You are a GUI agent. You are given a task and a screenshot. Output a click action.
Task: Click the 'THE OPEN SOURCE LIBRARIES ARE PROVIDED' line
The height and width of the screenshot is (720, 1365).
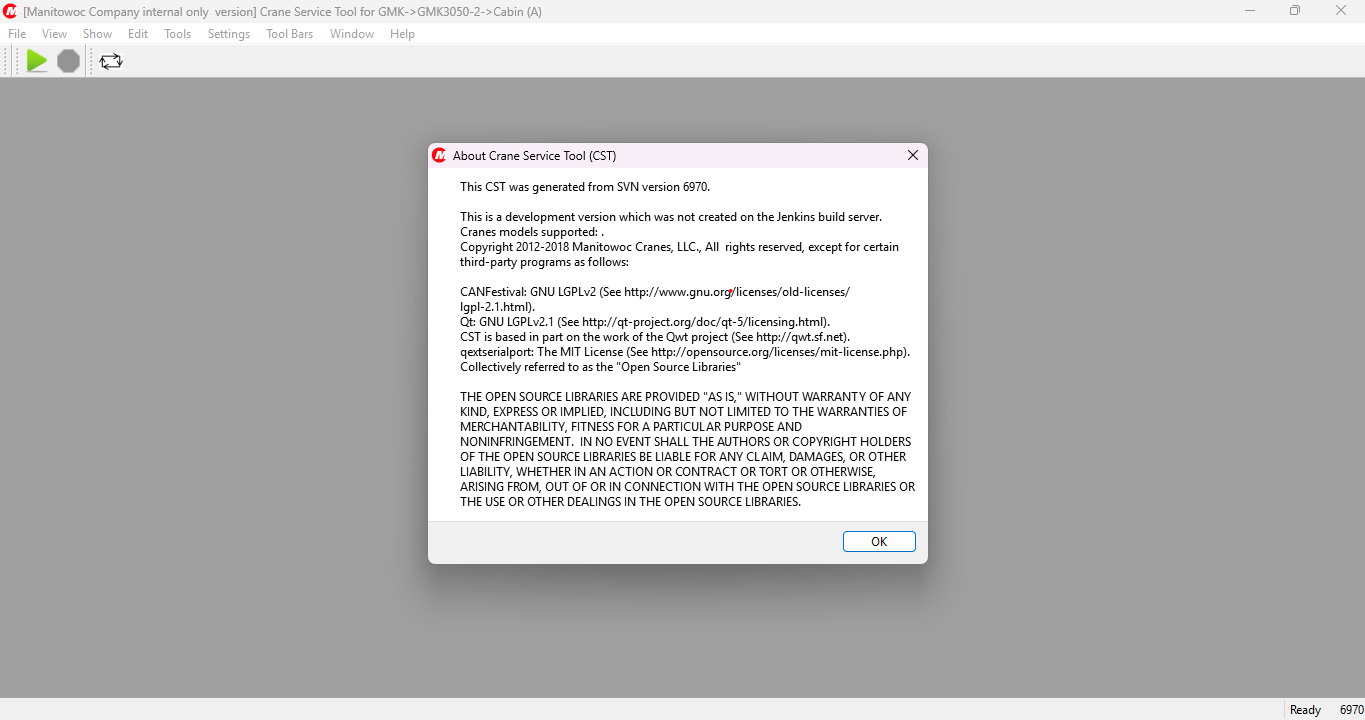coord(686,397)
